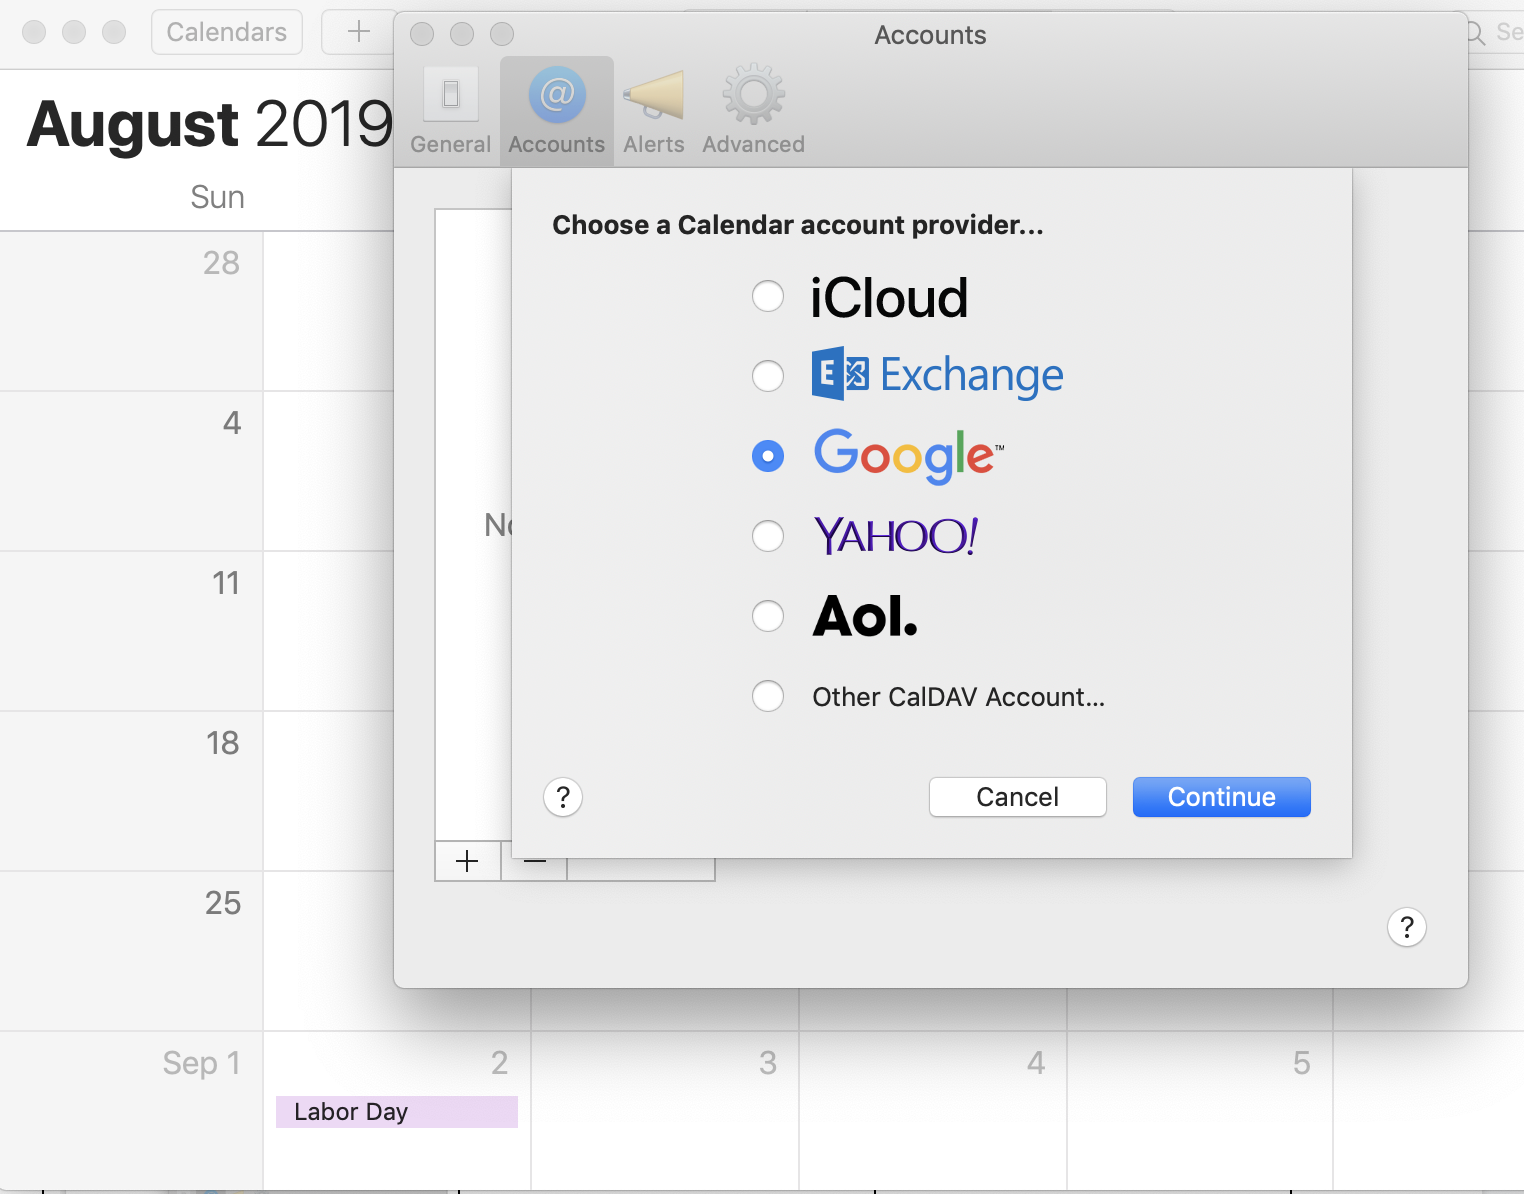Image resolution: width=1524 pixels, height=1194 pixels.
Task: Click the plus button to add account
Action: pos(467,861)
